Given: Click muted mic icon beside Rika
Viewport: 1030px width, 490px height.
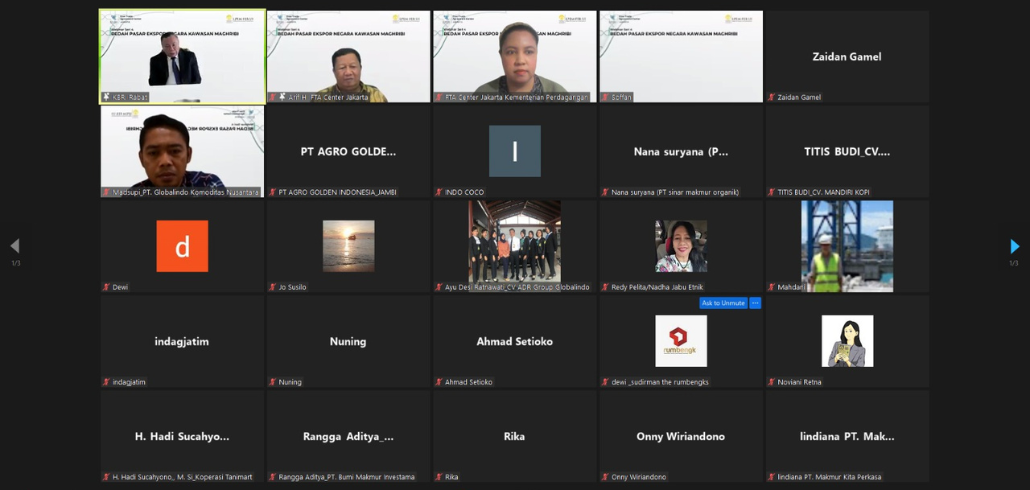Looking at the screenshot, I should (438, 477).
